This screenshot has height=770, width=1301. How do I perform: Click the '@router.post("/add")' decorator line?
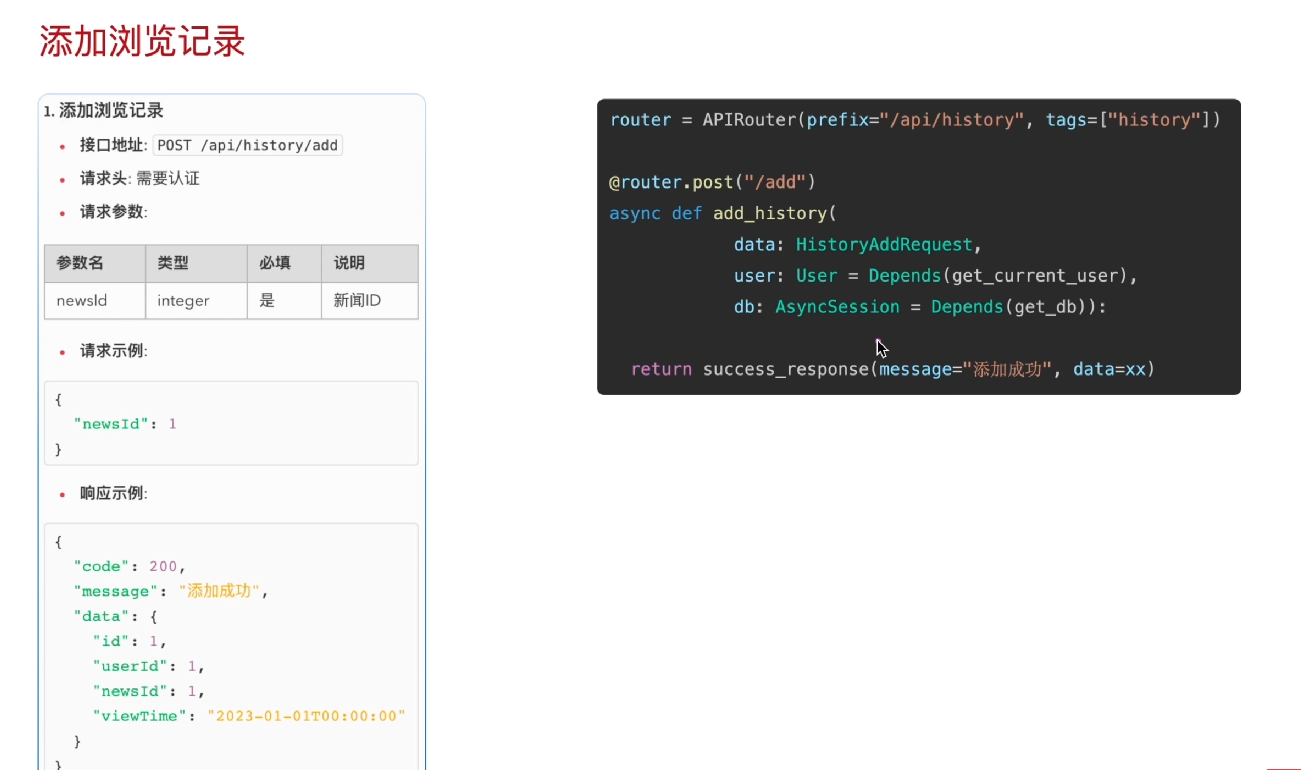tap(712, 182)
